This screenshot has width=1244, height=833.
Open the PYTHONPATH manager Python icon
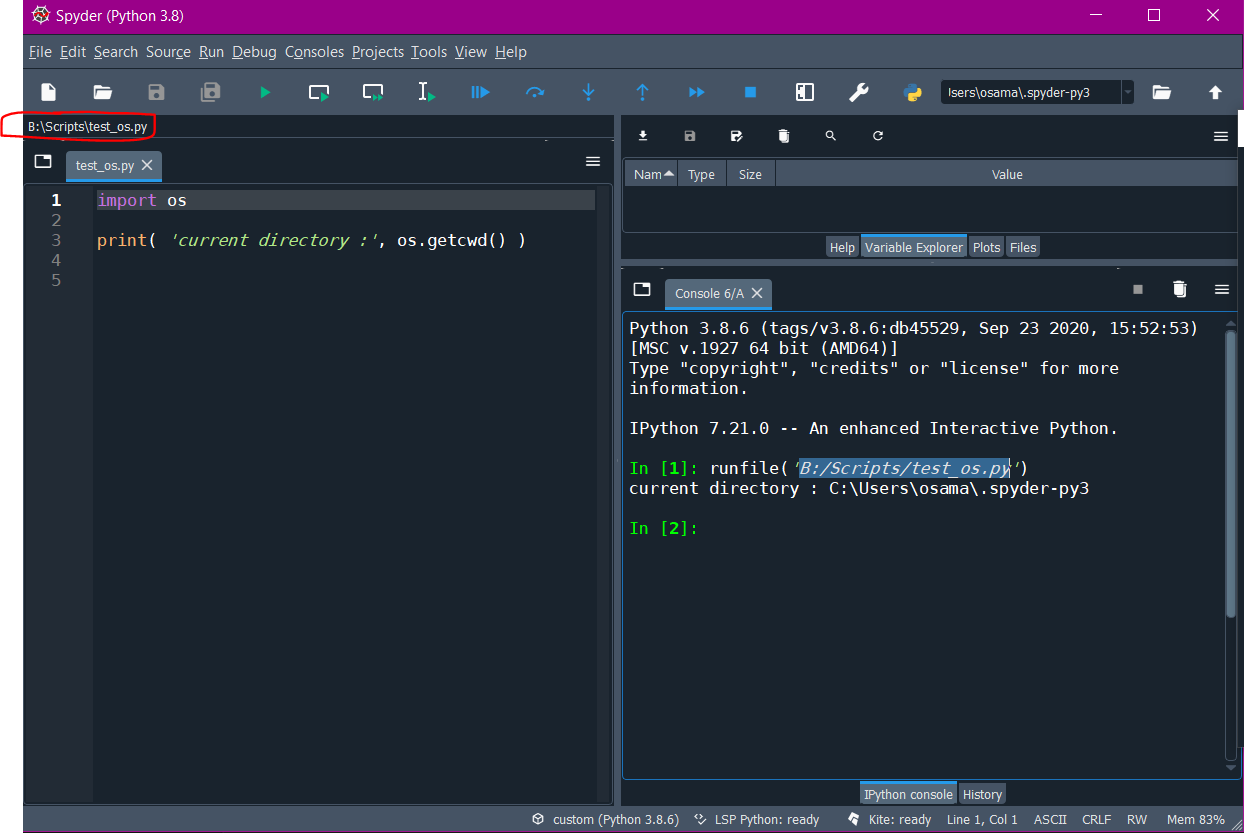912,92
